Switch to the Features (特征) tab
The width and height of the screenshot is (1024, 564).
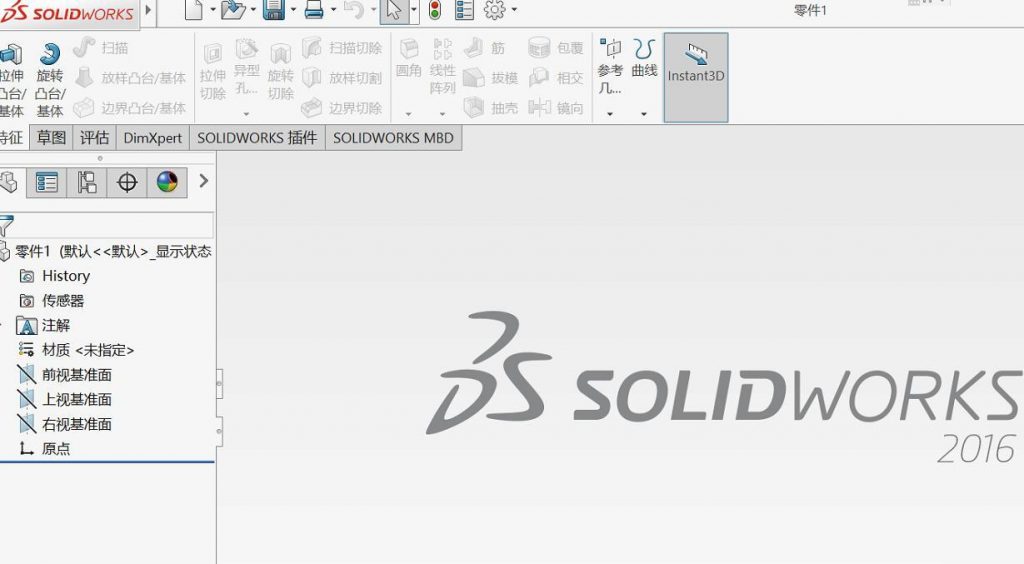[12, 138]
